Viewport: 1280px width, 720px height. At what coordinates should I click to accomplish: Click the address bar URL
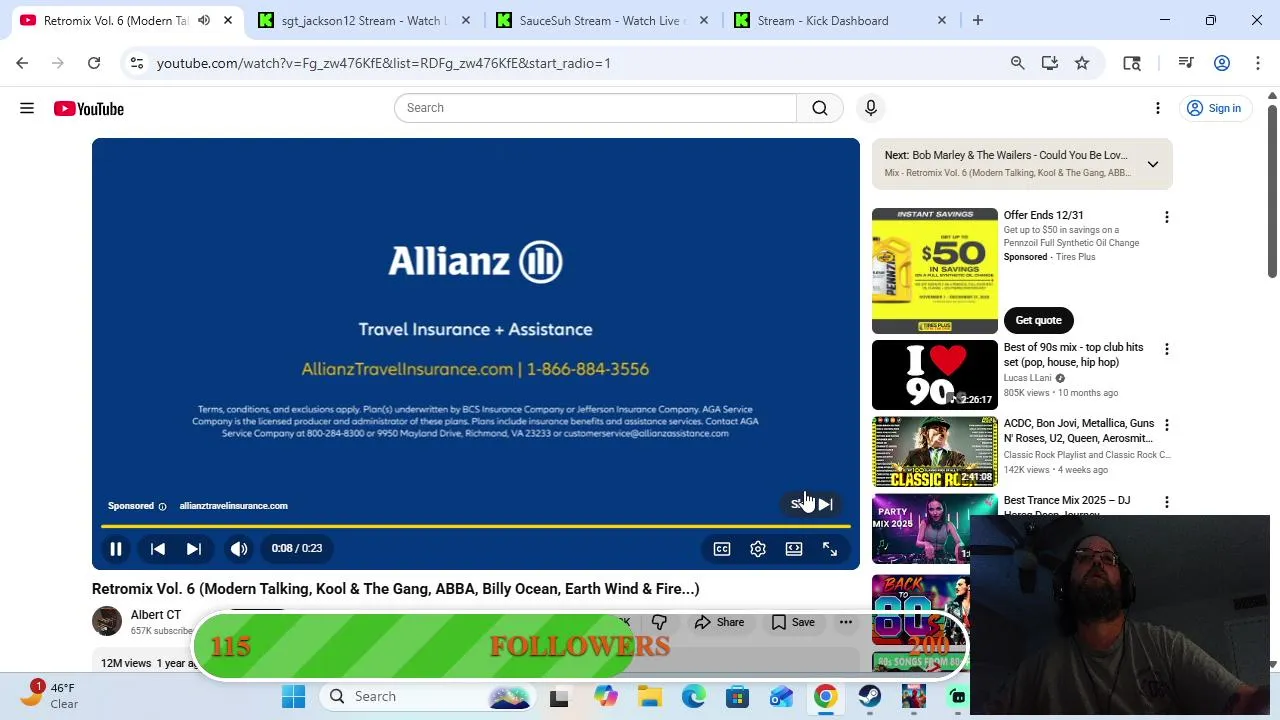click(383, 63)
